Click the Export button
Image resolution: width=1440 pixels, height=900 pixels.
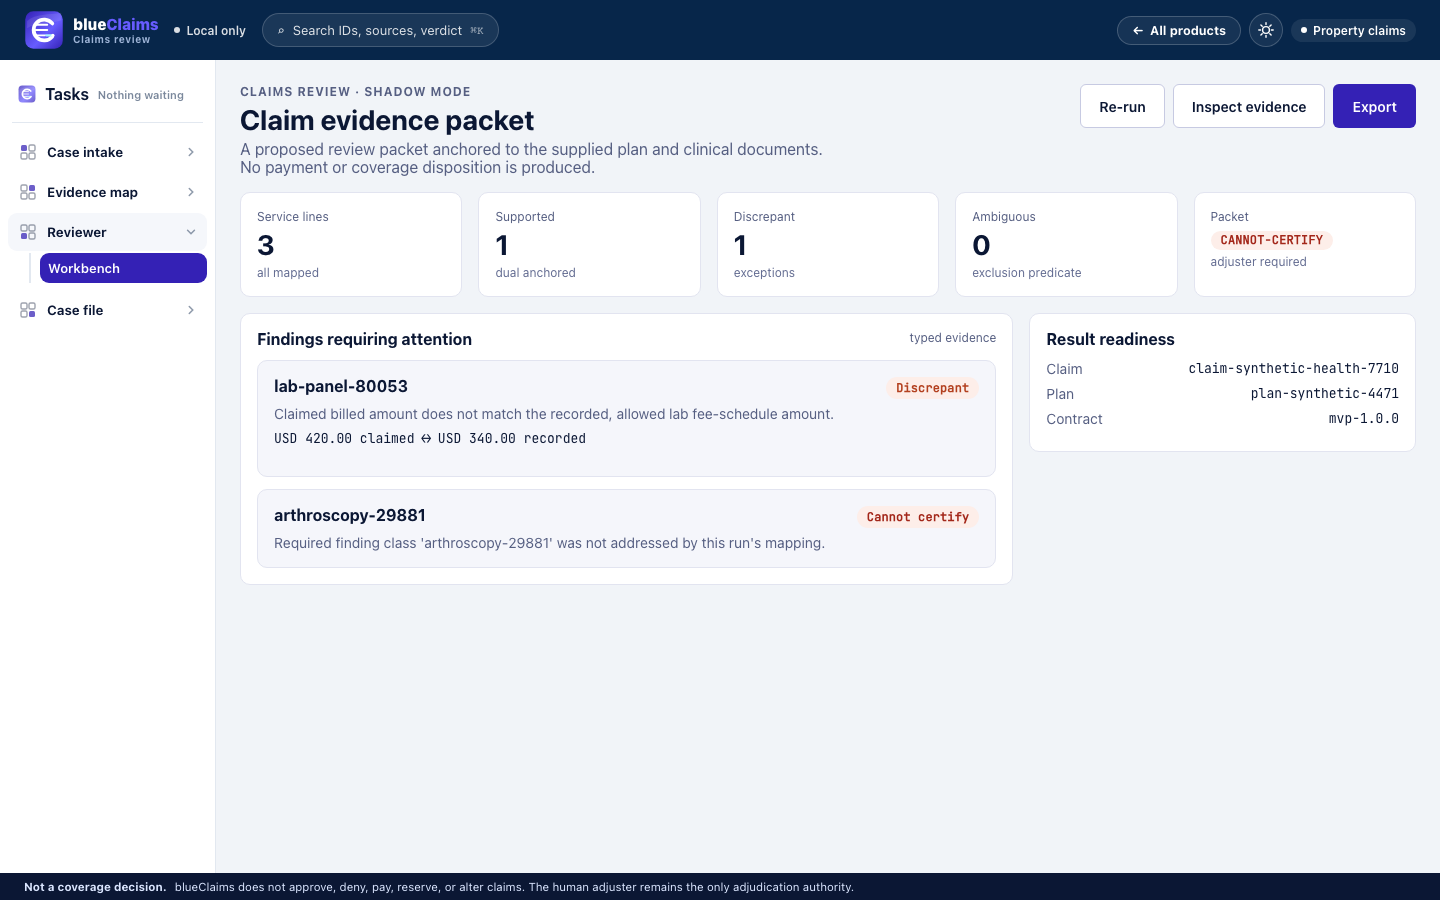click(x=1374, y=106)
